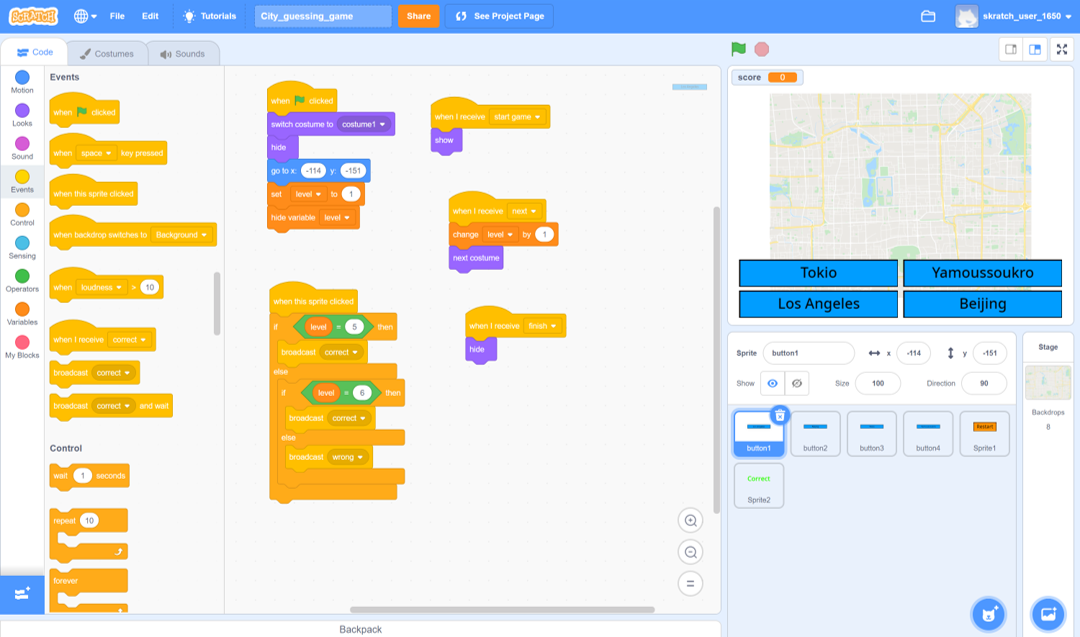Select the Sprite2 thumbnail
The image size is (1080, 637).
(758, 483)
